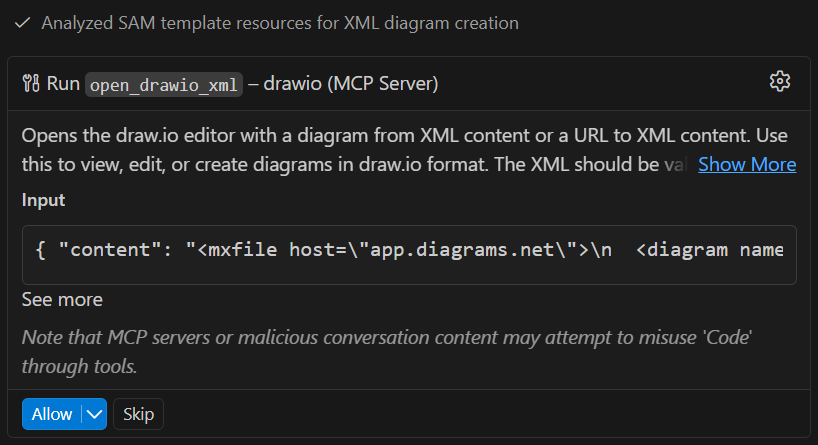The width and height of the screenshot is (818, 445).
Task: Click the mxfile host tag text in the input
Action: click(x=268, y=250)
